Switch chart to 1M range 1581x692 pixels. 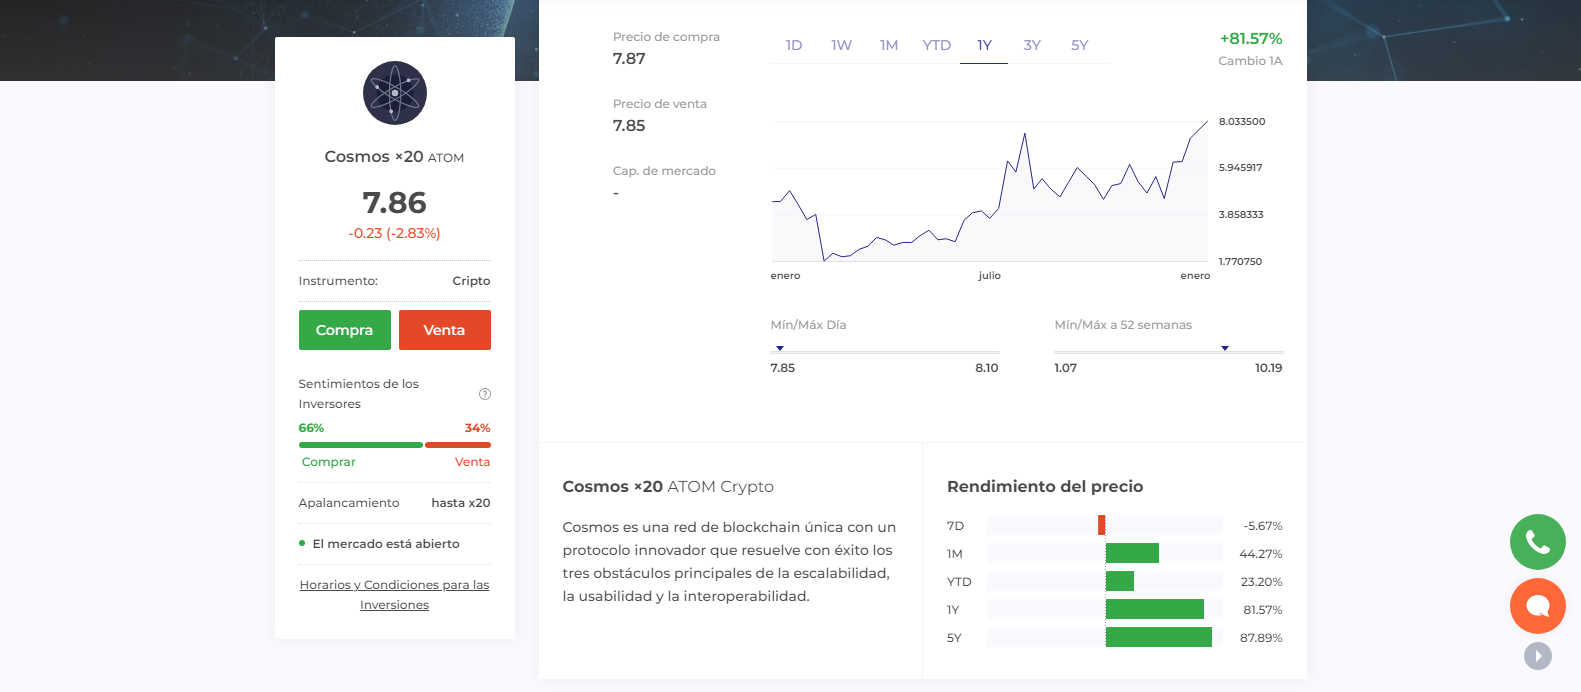click(889, 45)
